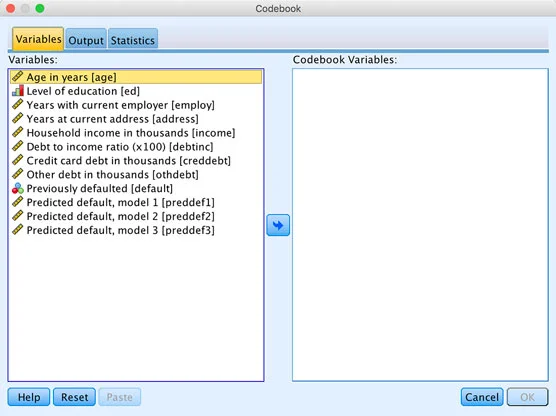Click inside the empty Codebook Variables list
Image resolution: width=556 pixels, height=416 pixels.
pos(420,225)
